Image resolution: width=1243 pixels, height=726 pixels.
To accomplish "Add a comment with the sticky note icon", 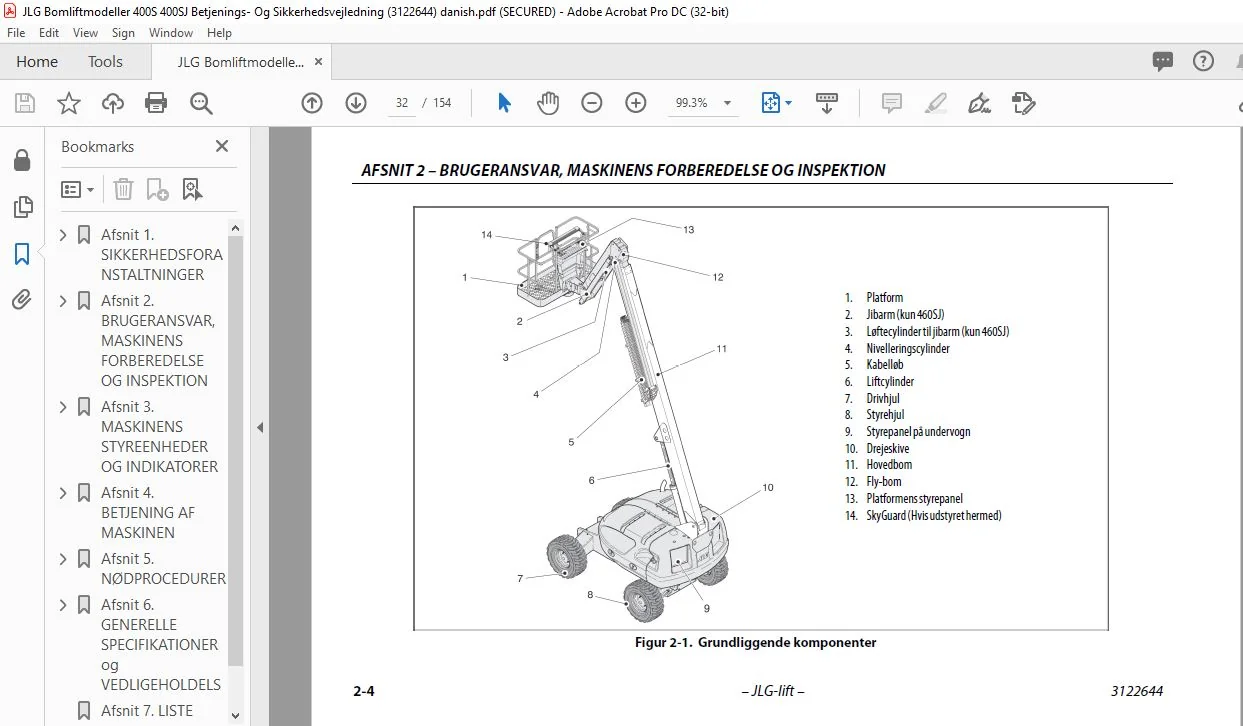I will (x=891, y=103).
